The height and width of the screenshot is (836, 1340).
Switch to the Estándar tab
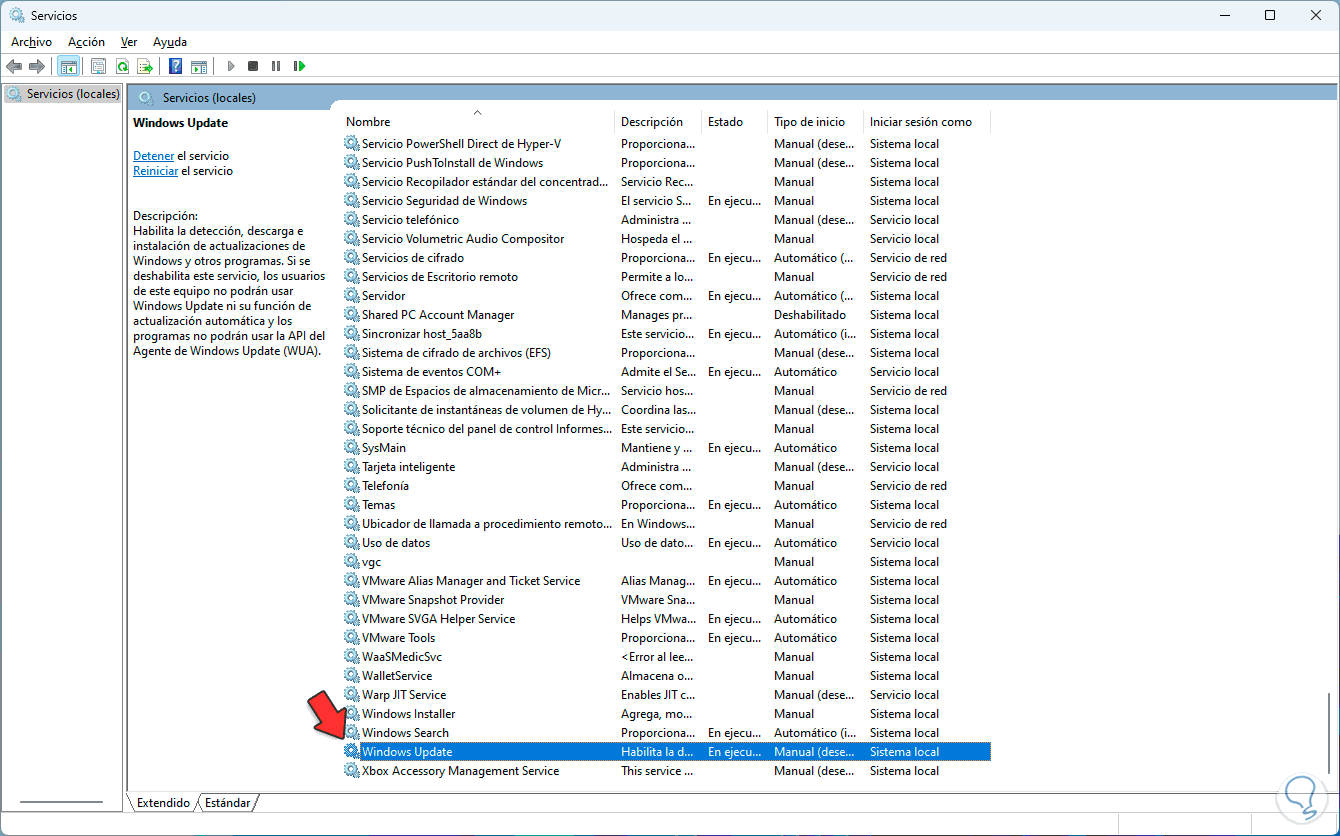click(x=227, y=802)
